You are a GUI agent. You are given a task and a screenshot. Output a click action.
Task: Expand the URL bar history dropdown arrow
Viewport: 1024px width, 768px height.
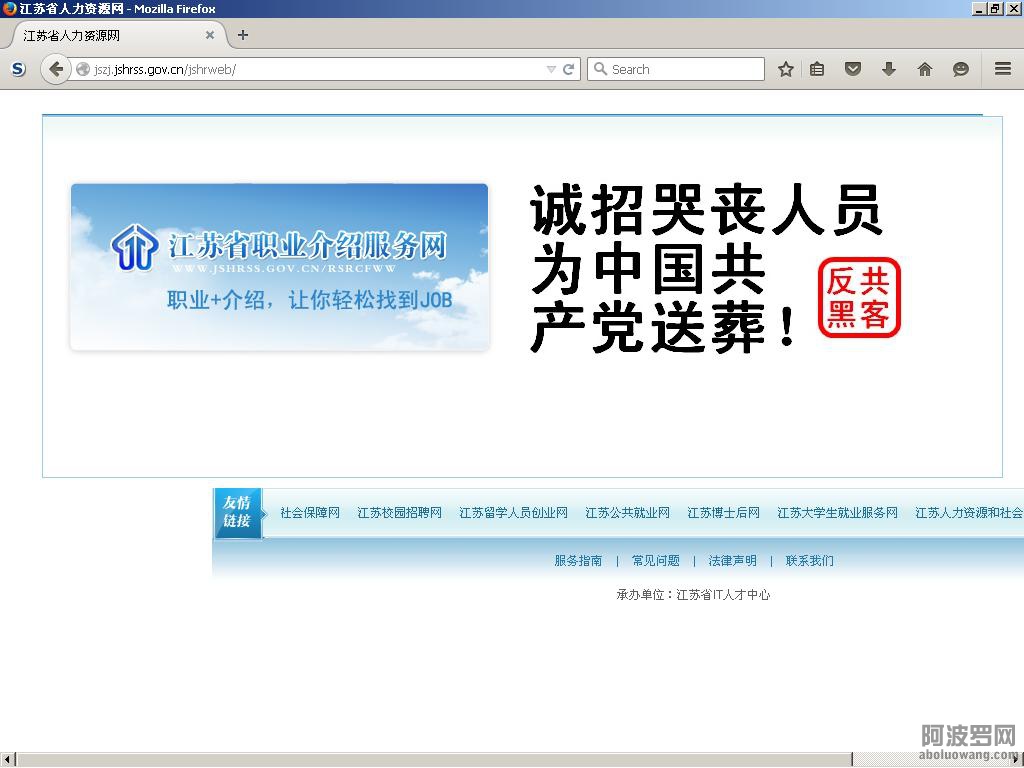551,69
